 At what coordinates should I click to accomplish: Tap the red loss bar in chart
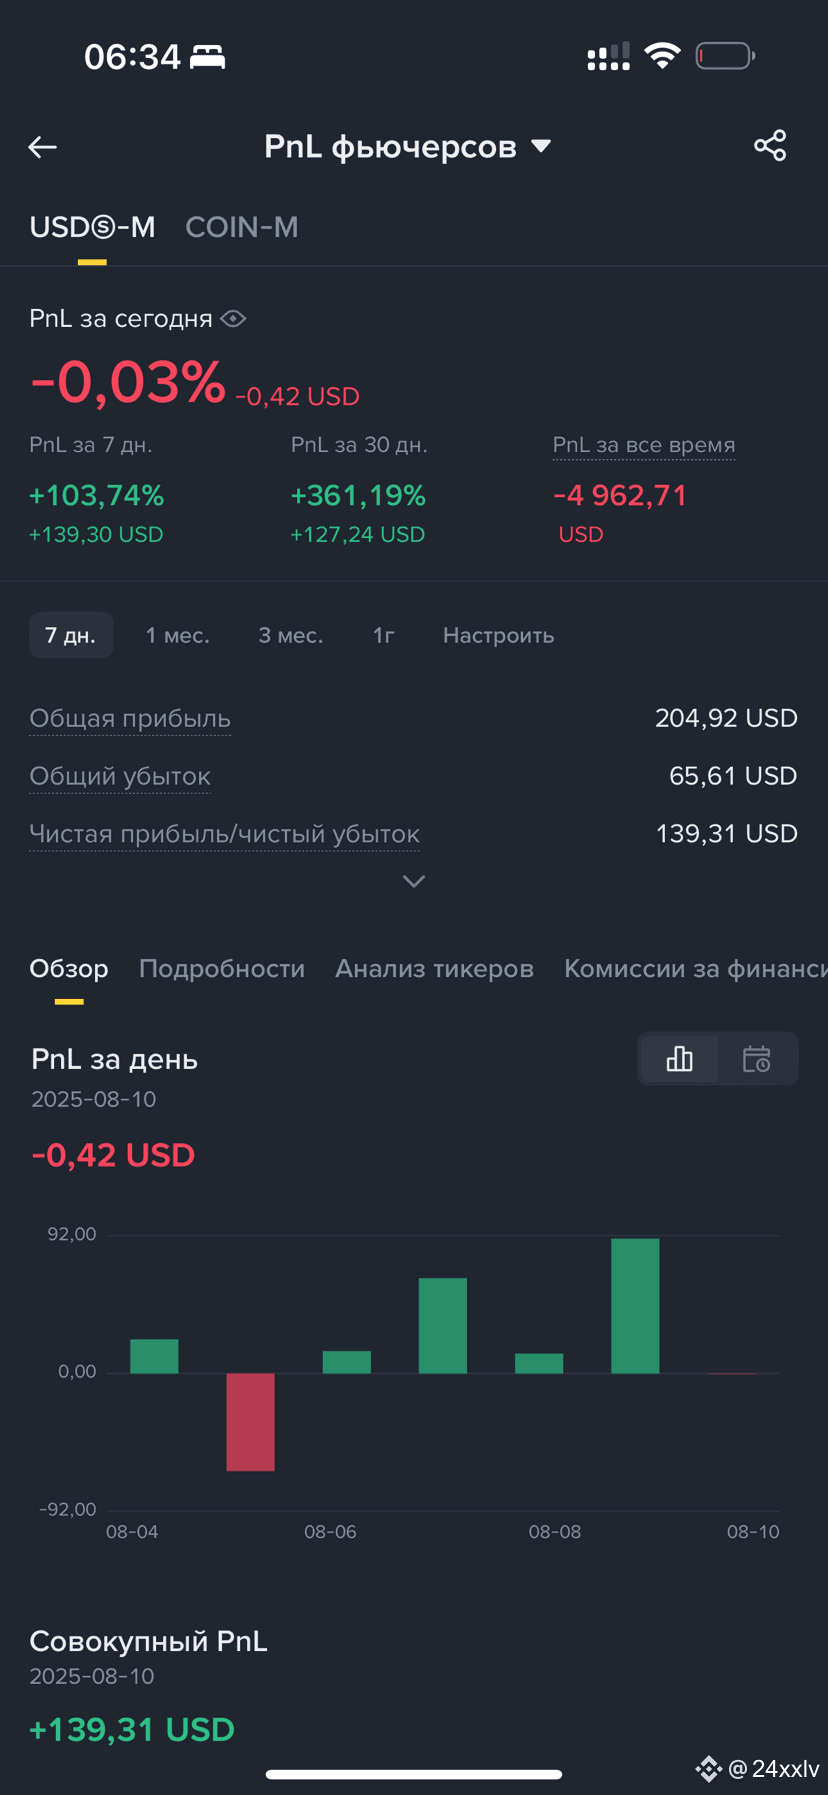coord(250,1422)
